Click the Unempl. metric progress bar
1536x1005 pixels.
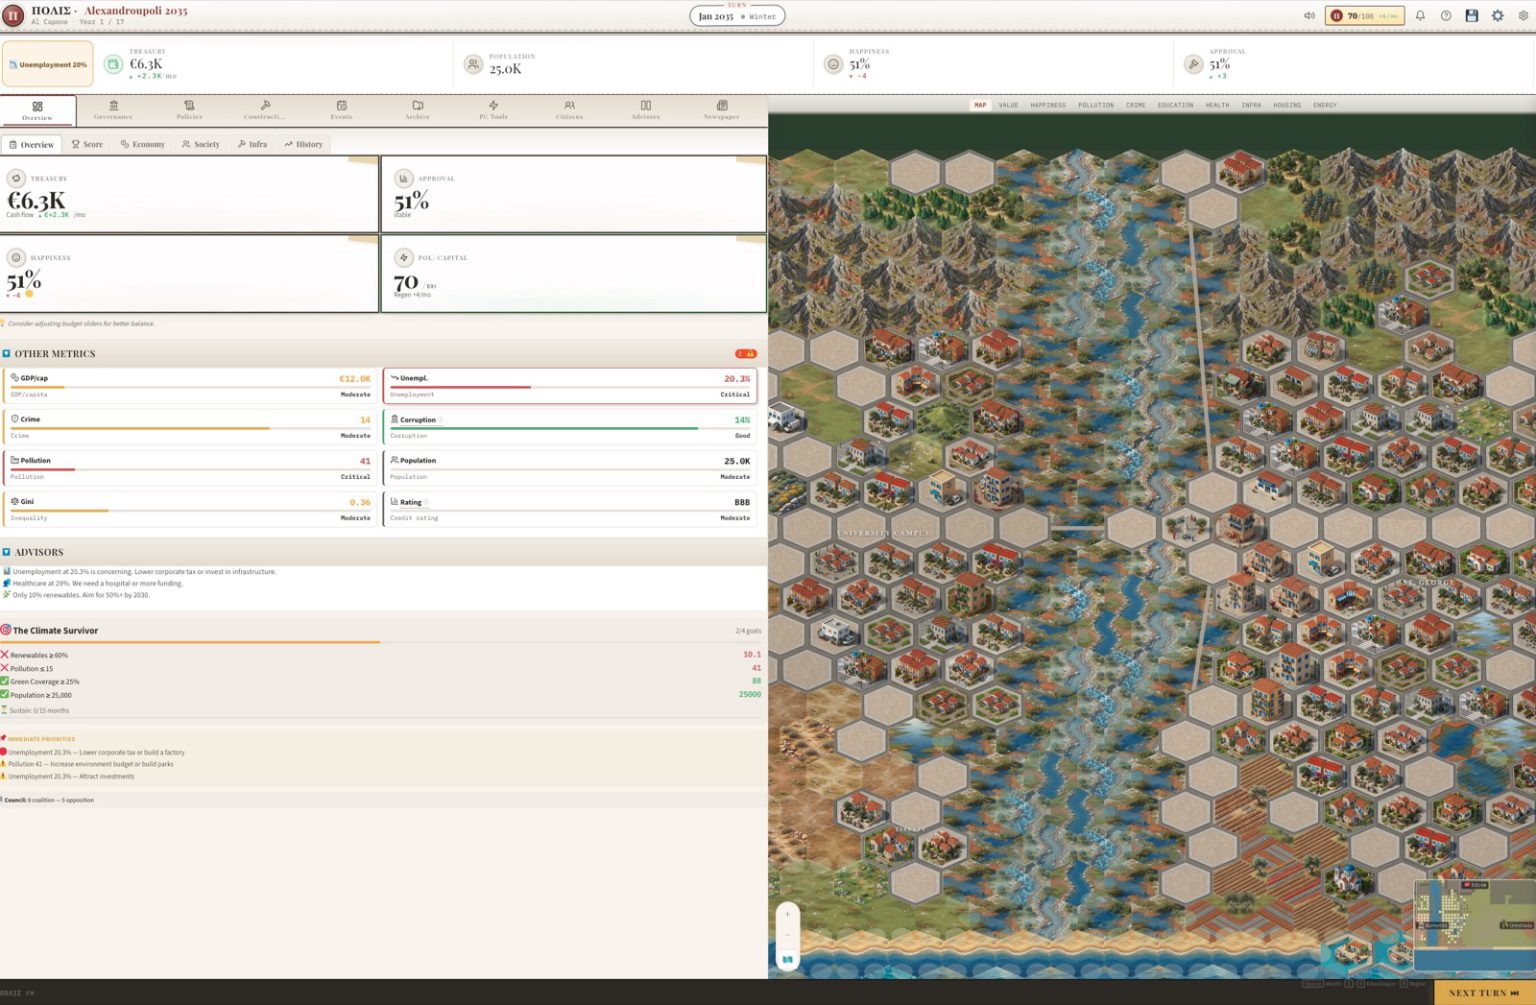point(570,387)
